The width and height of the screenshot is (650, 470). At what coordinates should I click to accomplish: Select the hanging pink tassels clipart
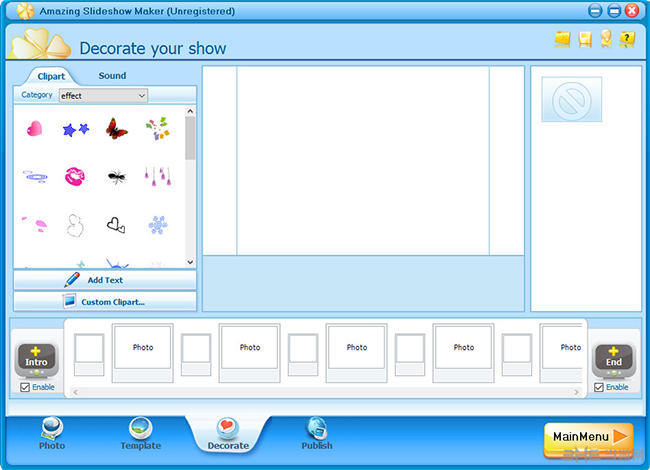[158, 176]
